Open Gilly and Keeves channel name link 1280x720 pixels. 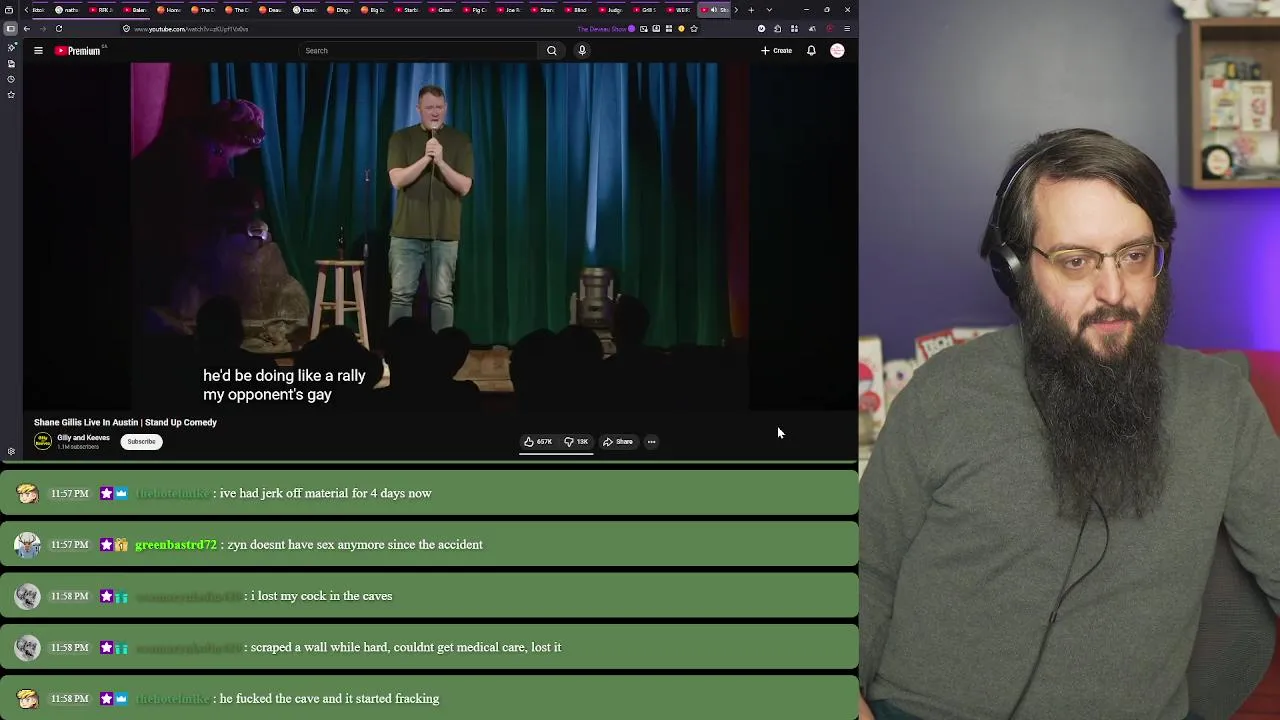pos(83,438)
